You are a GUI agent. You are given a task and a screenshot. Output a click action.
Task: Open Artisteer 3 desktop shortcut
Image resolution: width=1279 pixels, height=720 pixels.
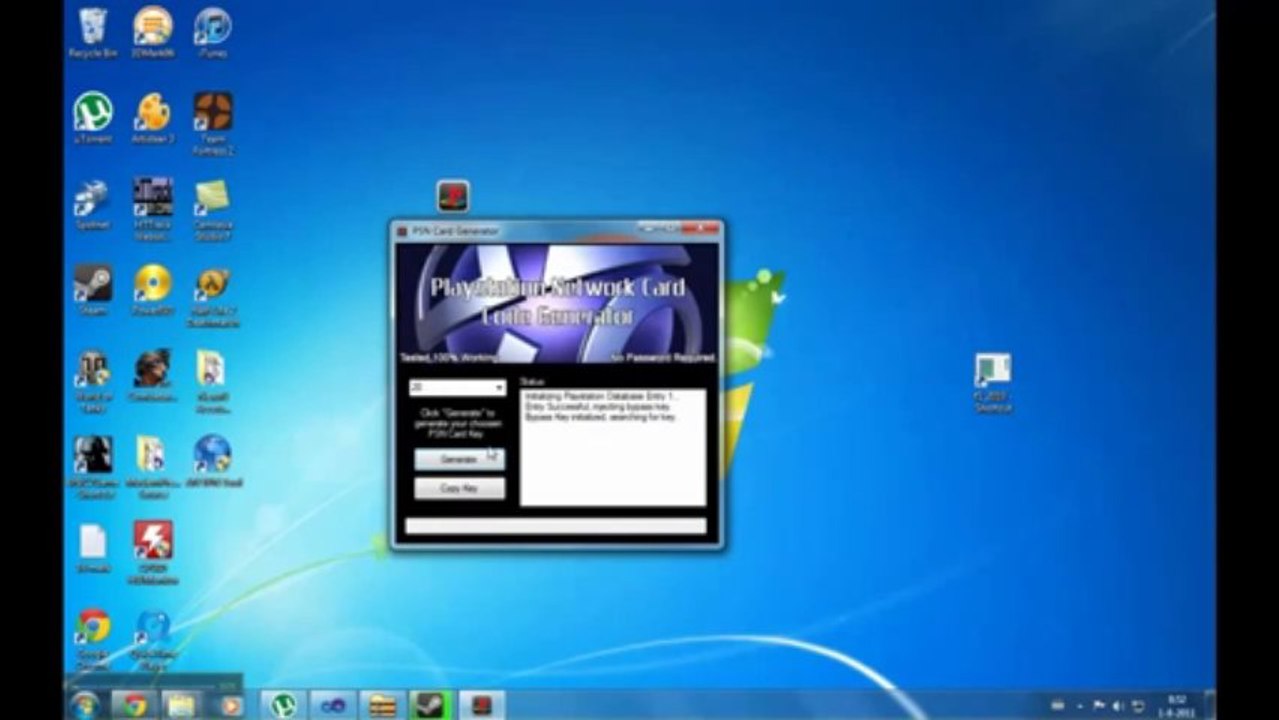[153, 118]
